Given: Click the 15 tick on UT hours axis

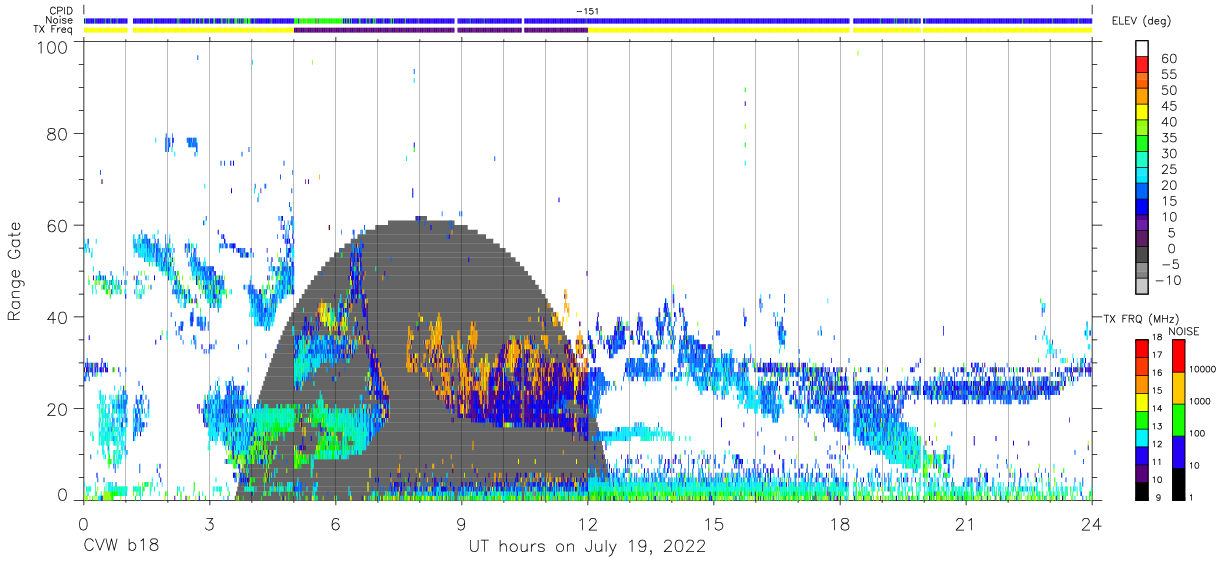Looking at the screenshot, I should (x=714, y=524).
